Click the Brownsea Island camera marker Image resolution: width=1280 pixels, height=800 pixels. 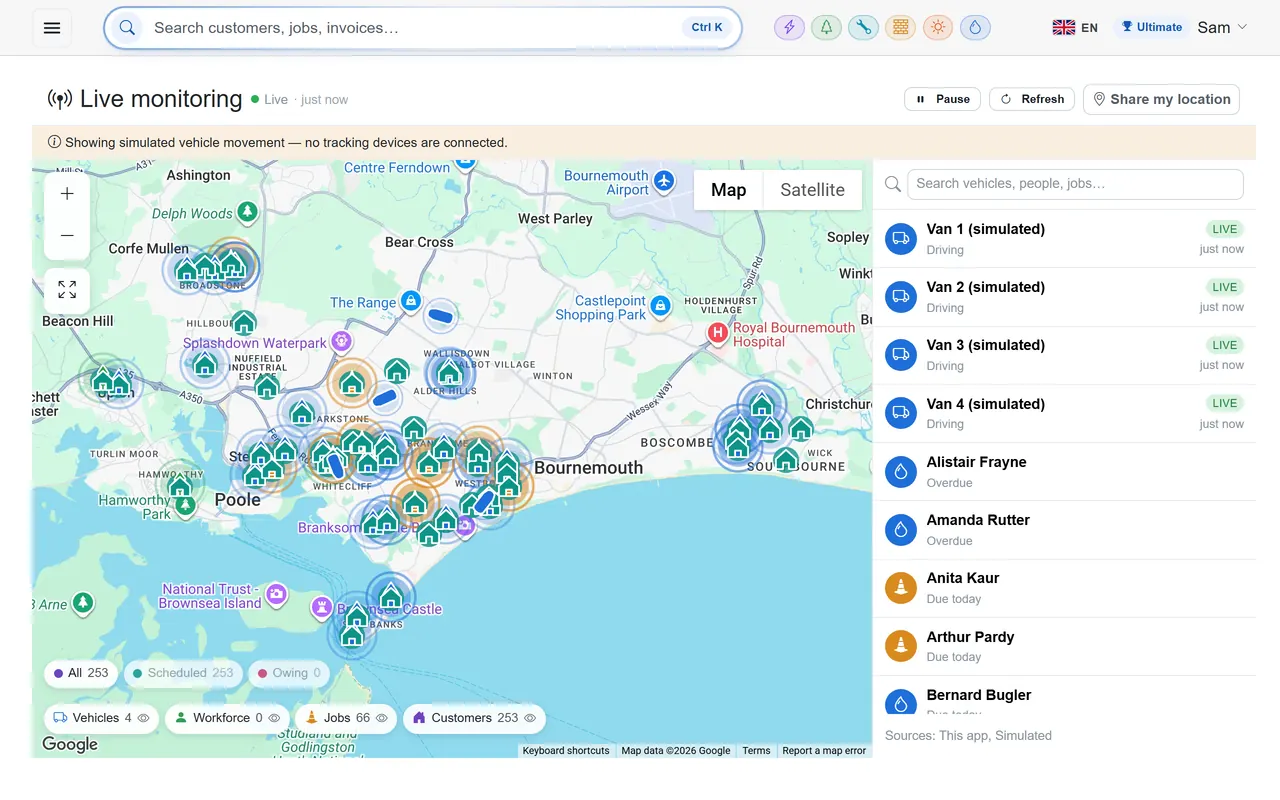coord(276,596)
